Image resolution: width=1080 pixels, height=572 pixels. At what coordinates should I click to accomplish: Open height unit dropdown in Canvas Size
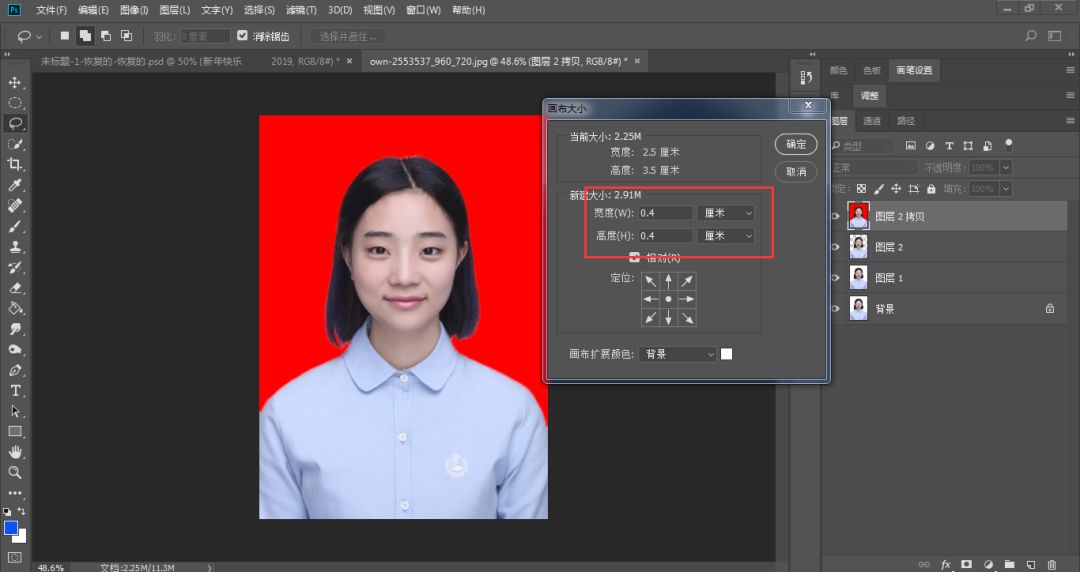[x=727, y=236]
